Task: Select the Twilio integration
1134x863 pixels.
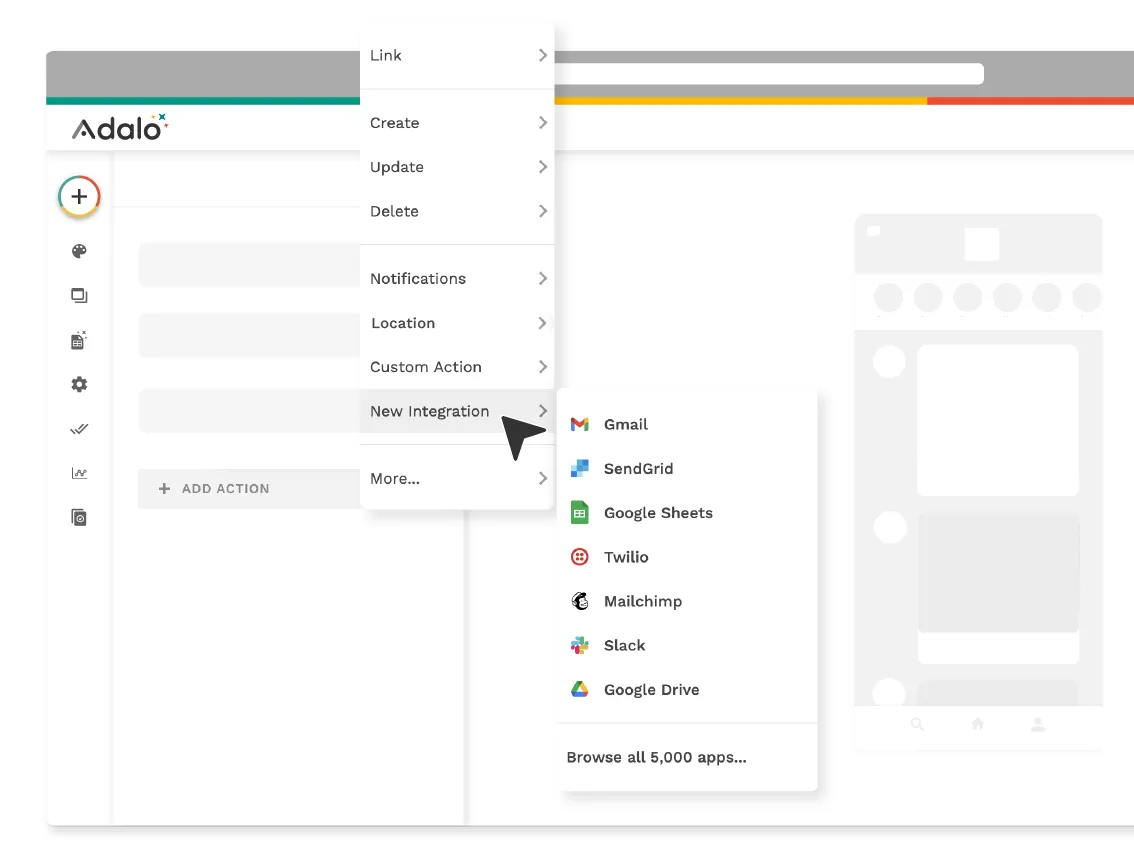Action: [x=626, y=558]
